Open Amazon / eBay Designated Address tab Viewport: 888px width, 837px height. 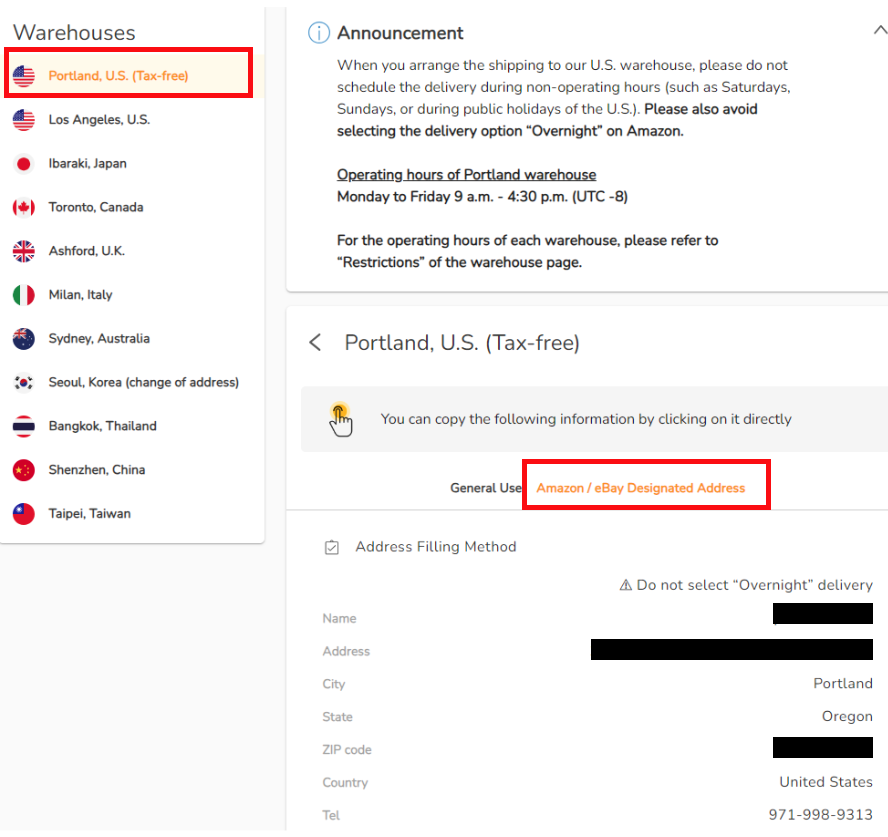click(641, 488)
